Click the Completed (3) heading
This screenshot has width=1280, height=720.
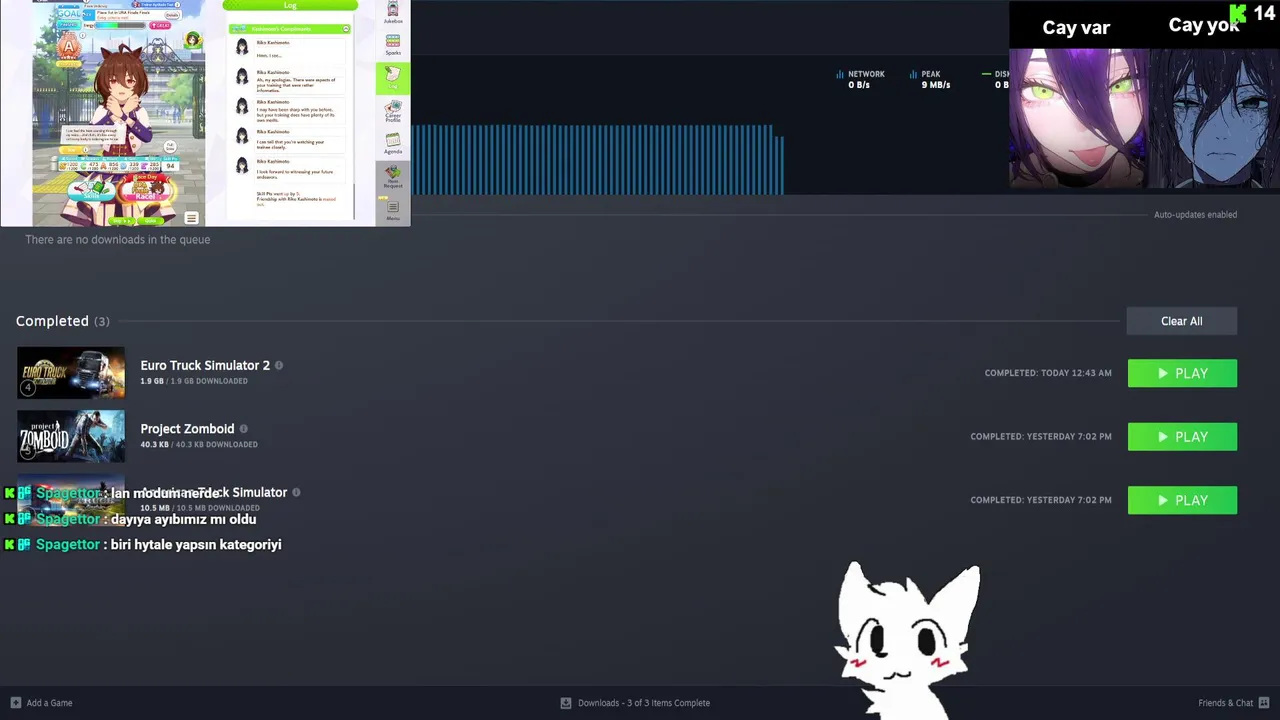(x=63, y=321)
